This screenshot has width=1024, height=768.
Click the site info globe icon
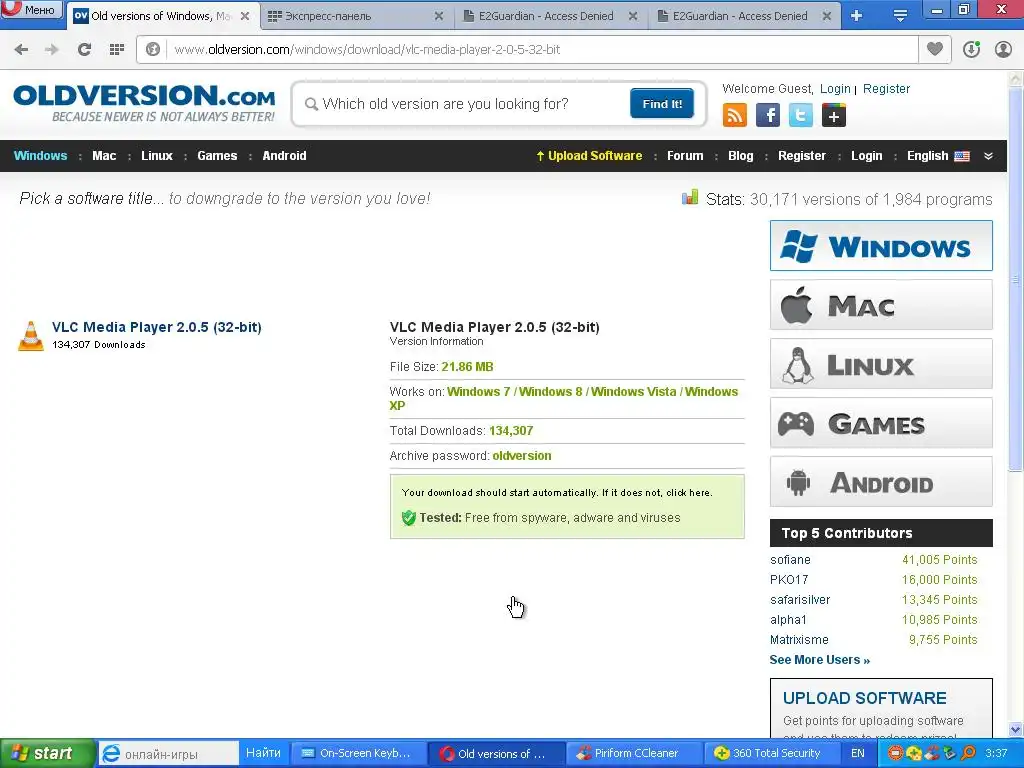point(153,50)
